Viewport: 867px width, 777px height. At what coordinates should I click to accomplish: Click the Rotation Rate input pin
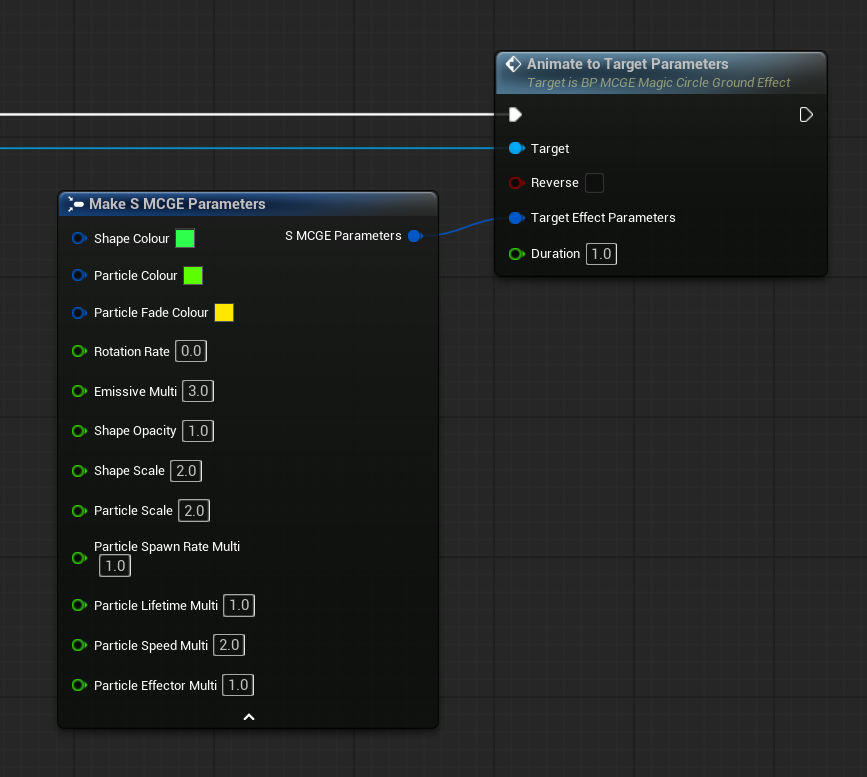coord(79,351)
